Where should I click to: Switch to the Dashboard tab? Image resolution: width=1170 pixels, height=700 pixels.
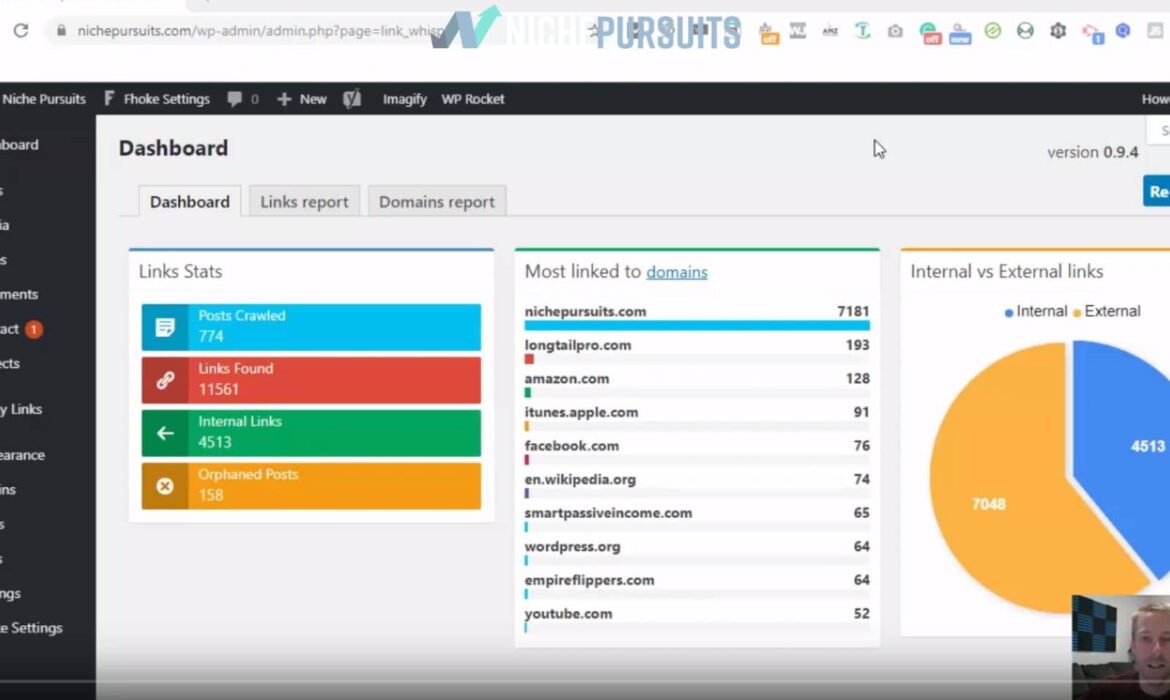pos(190,201)
